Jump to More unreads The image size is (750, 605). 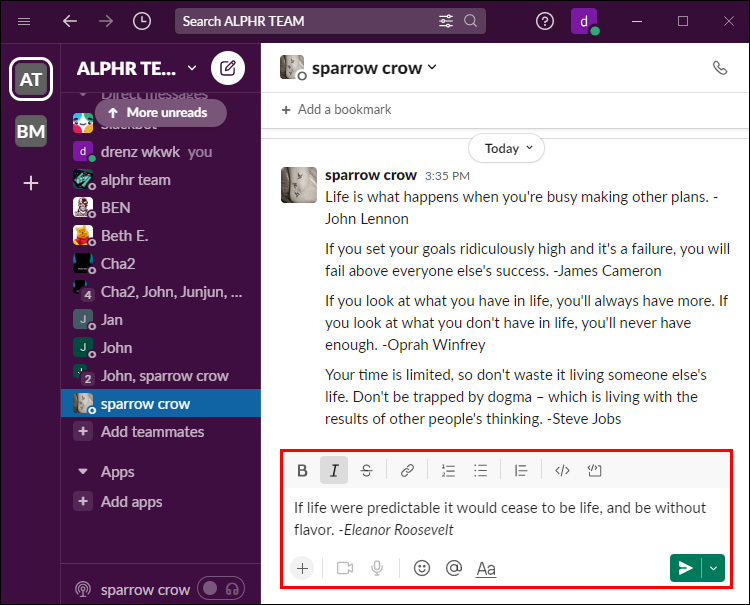161,113
